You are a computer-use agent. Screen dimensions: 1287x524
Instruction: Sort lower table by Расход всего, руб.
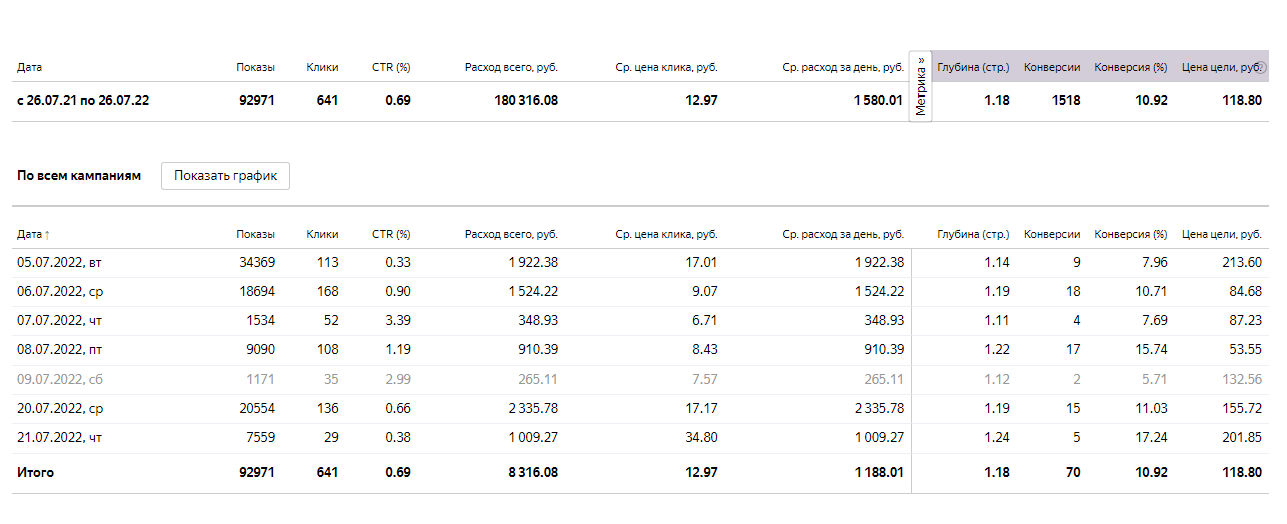511,234
